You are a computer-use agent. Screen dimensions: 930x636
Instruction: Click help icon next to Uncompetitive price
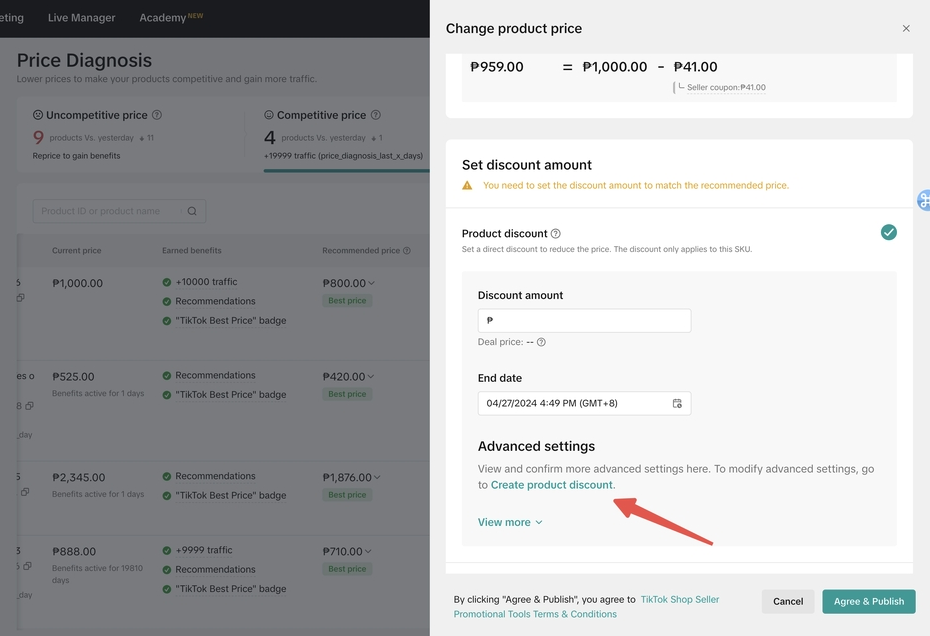(x=157, y=116)
